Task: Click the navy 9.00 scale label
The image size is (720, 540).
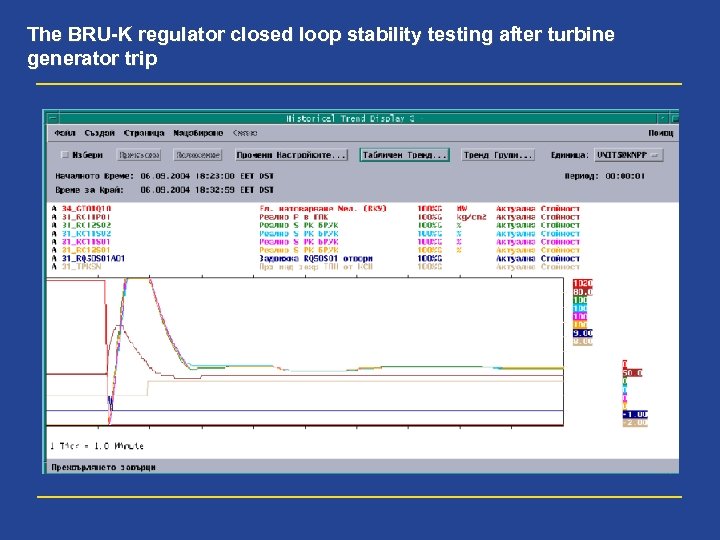Action: point(583,333)
